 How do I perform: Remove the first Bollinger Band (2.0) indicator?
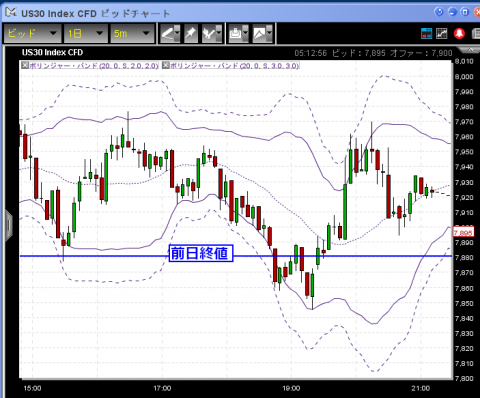point(25,65)
